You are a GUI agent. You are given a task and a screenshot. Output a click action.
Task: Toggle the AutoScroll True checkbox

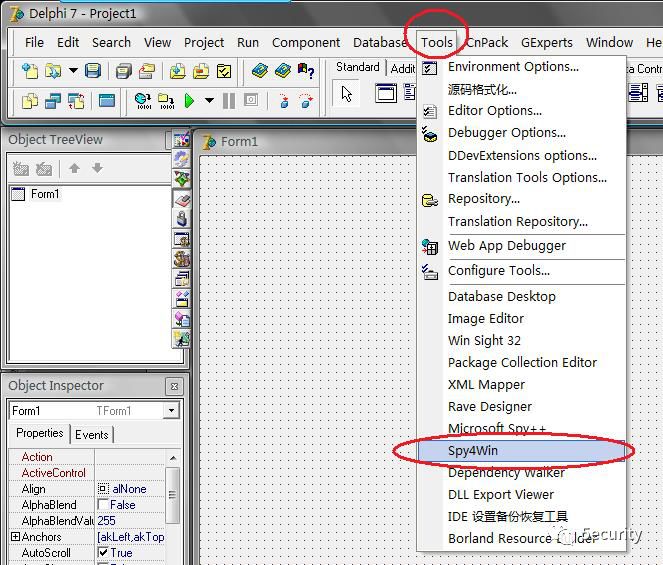(103, 552)
